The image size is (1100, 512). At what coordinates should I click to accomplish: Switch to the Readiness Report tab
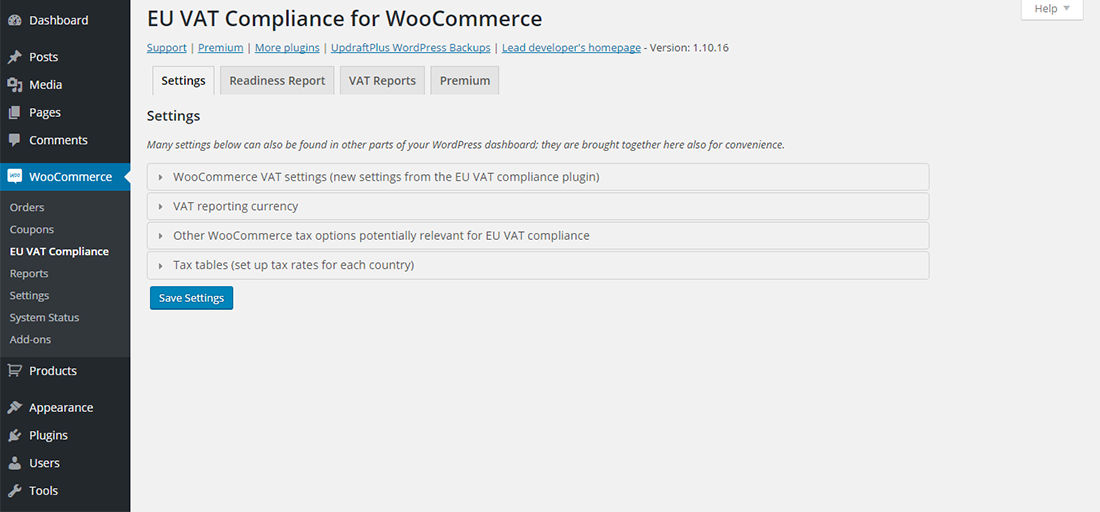point(277,81)
